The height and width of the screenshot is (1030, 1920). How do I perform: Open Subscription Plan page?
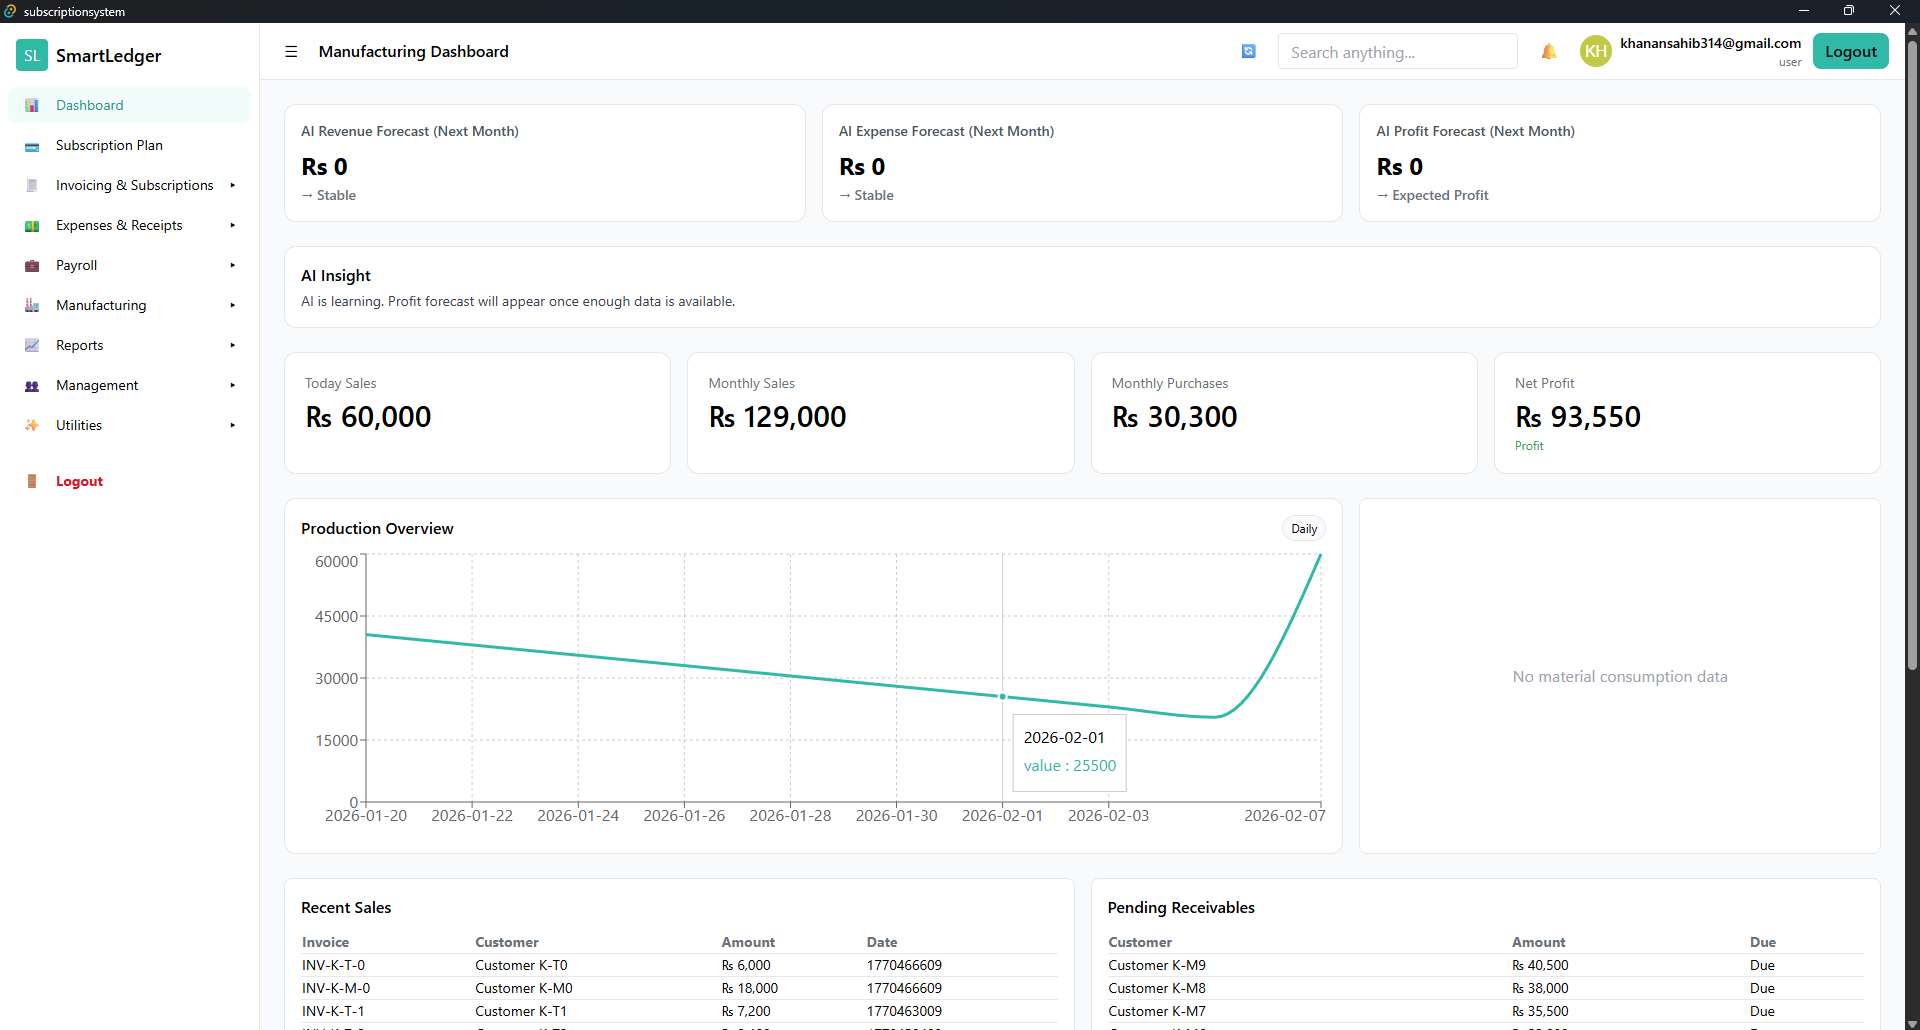129,145
